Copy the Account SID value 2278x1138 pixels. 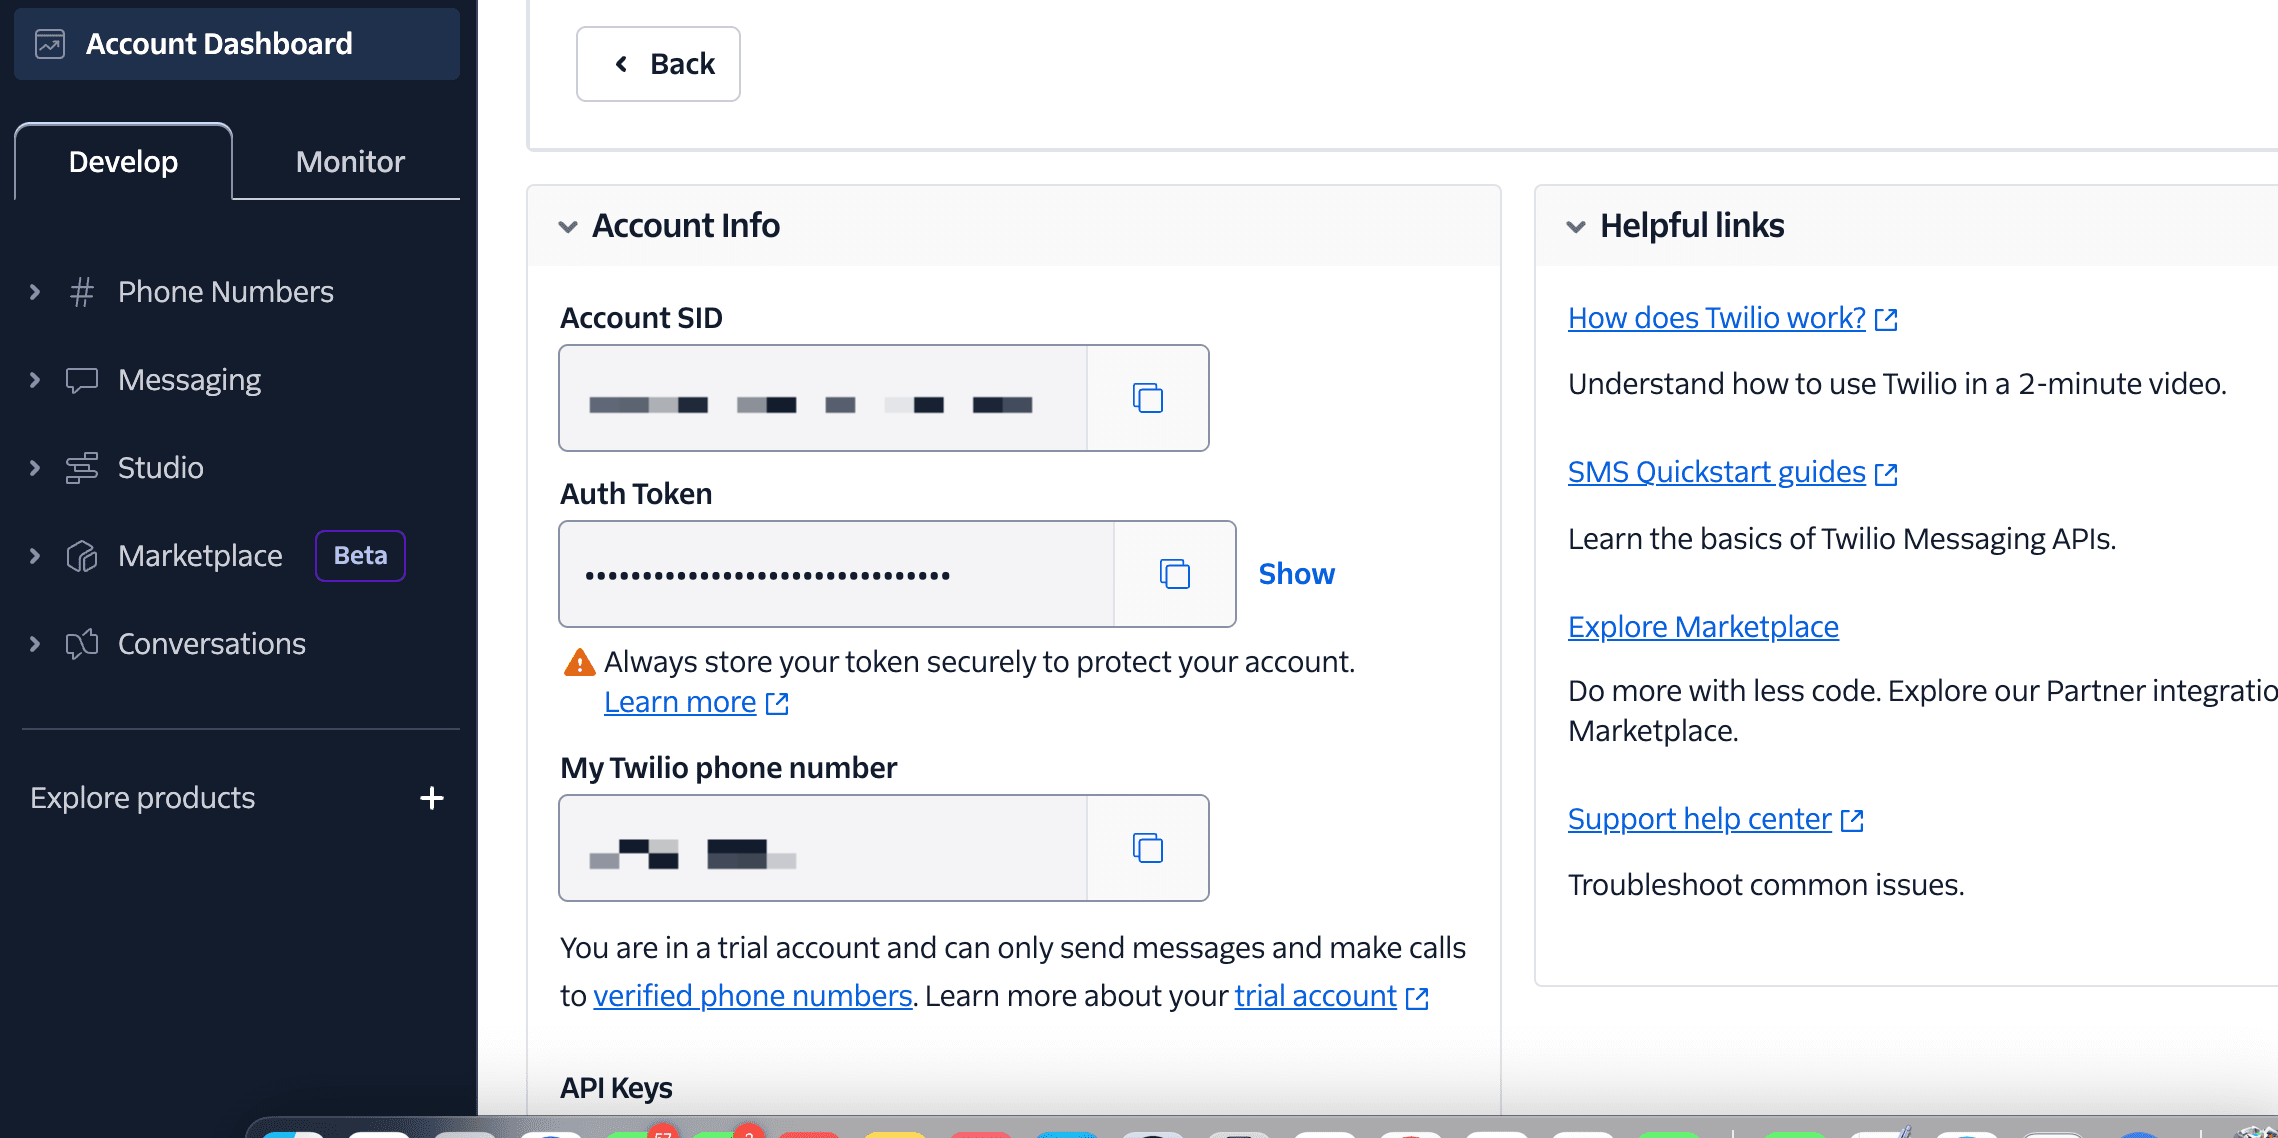pyautogui.click(x=1147, y=398)
